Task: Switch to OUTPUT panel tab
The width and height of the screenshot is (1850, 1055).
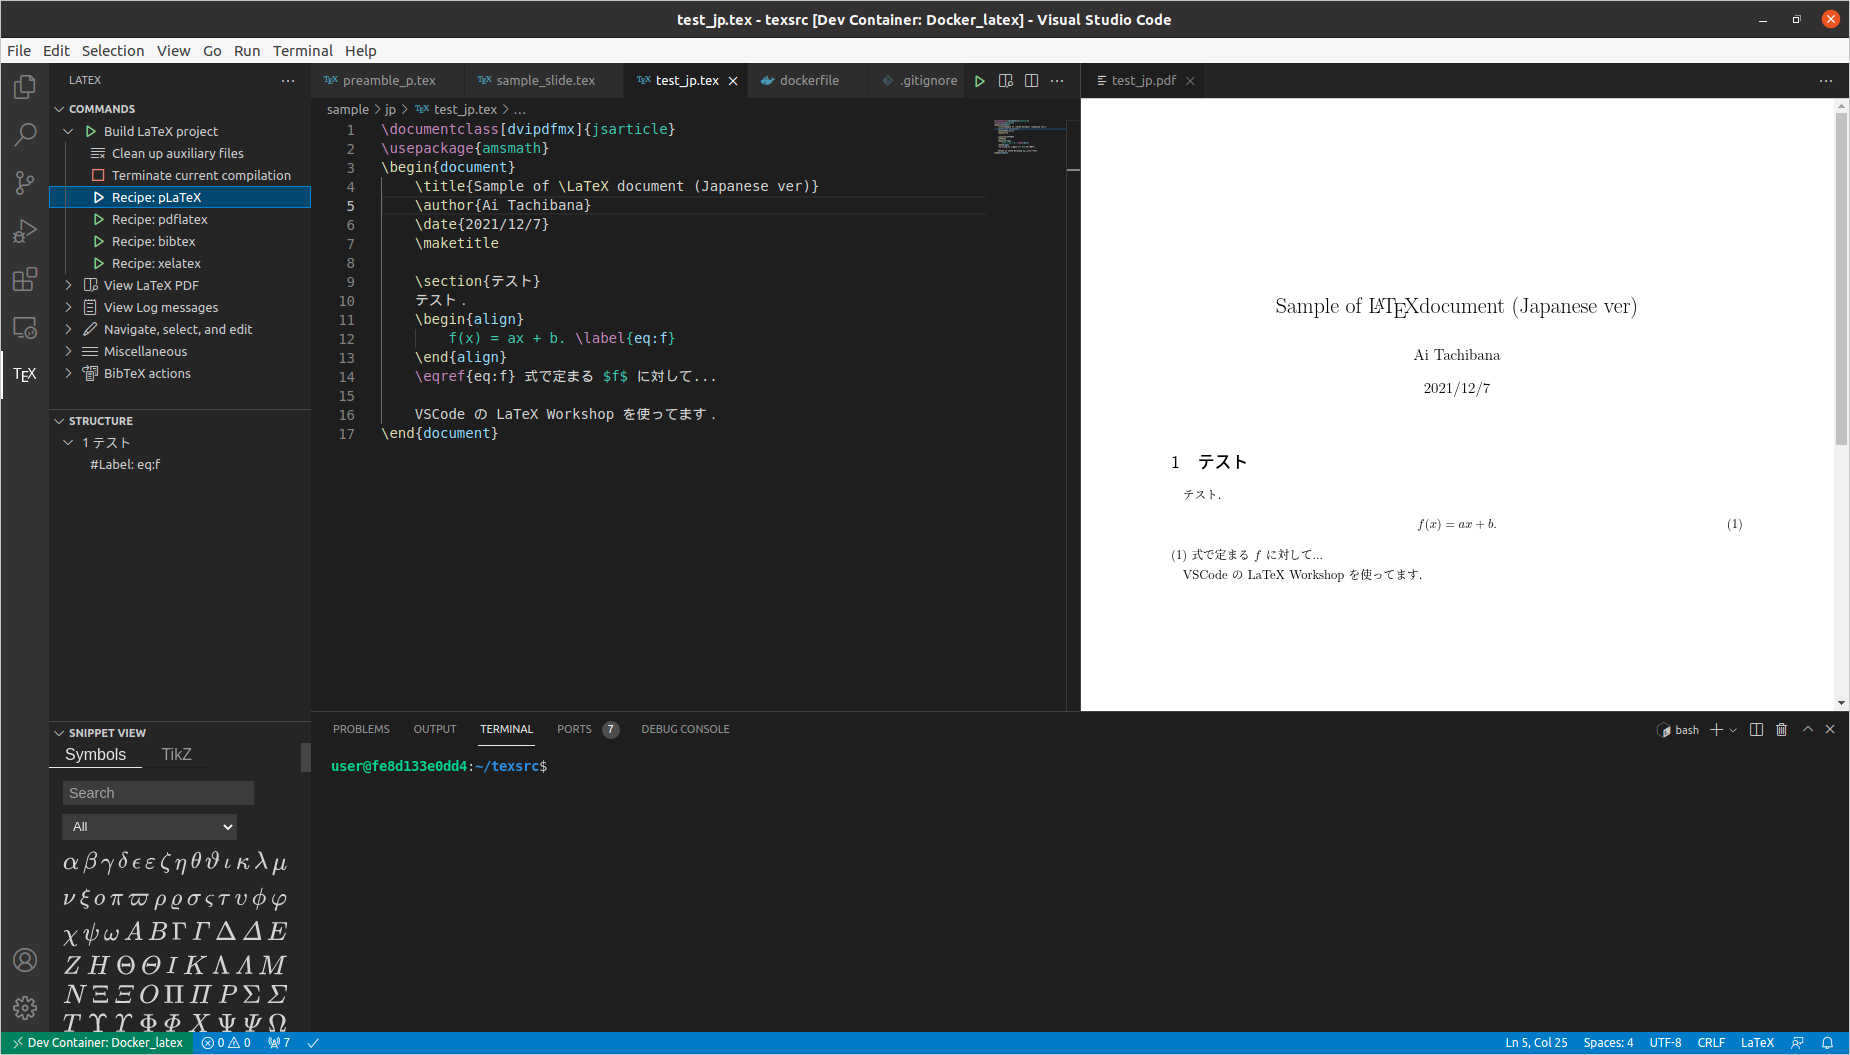Action: click(435, 730)
